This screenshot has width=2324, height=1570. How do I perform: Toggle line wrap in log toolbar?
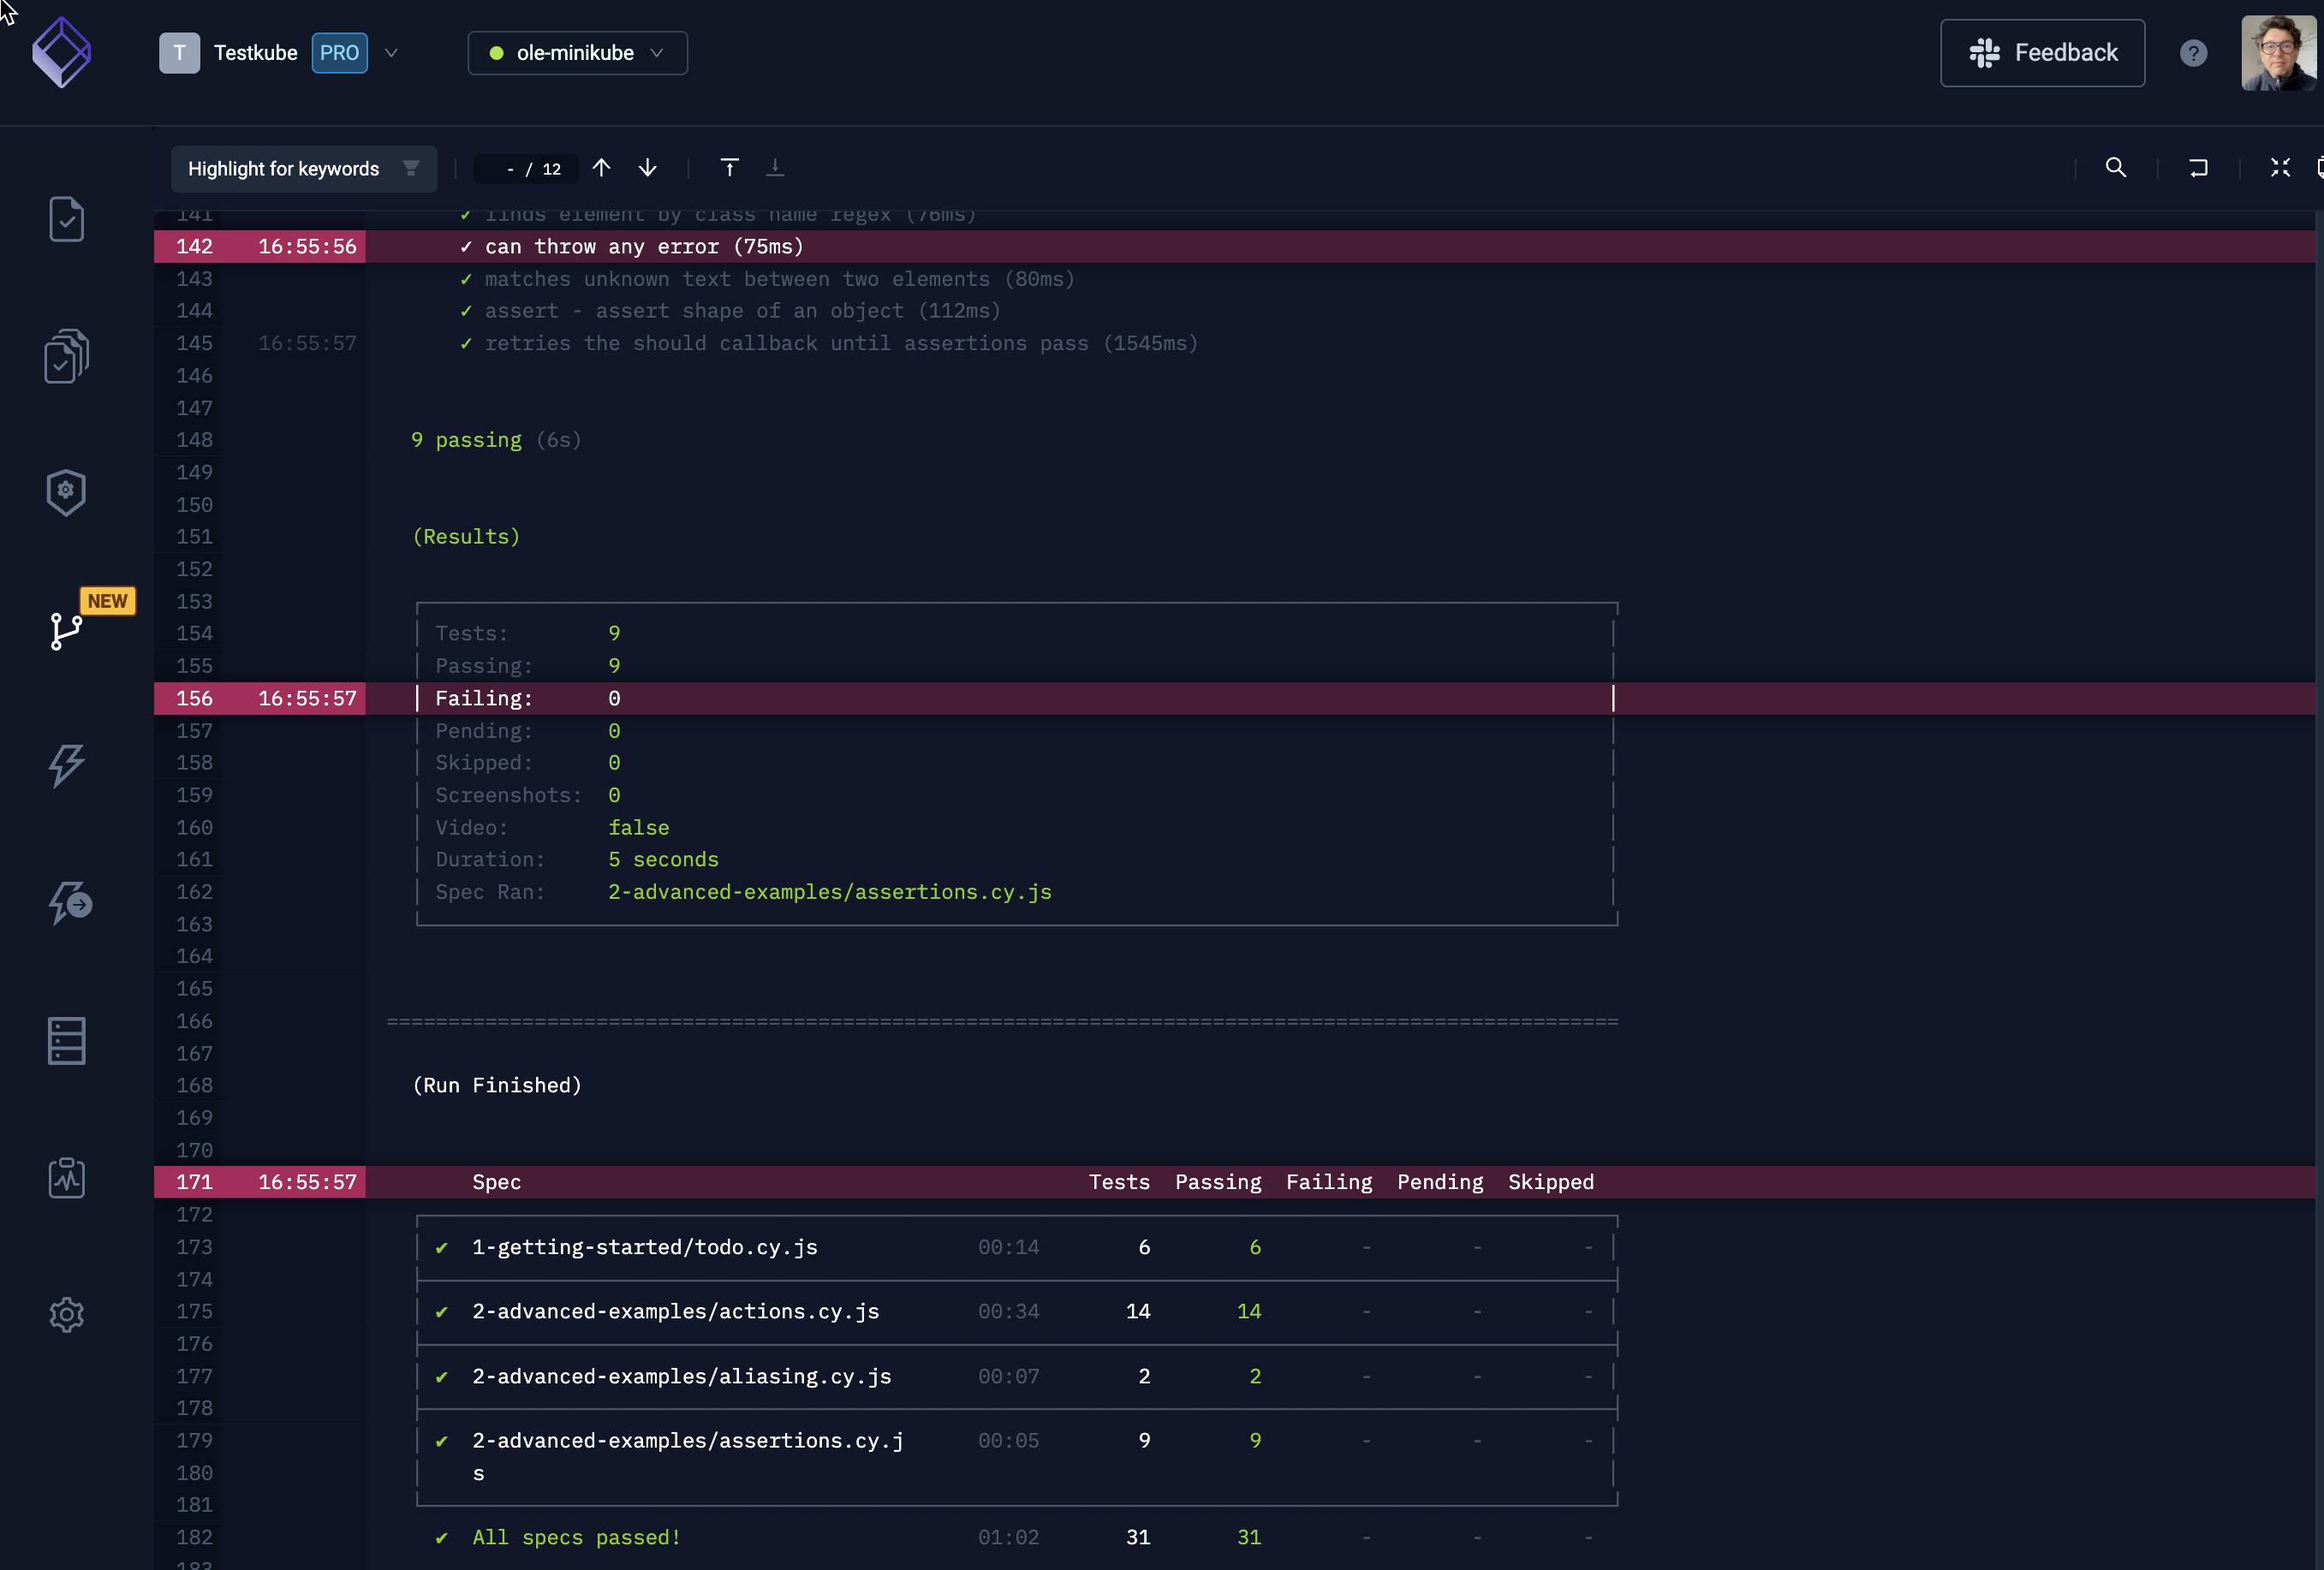click(2197, 168)
